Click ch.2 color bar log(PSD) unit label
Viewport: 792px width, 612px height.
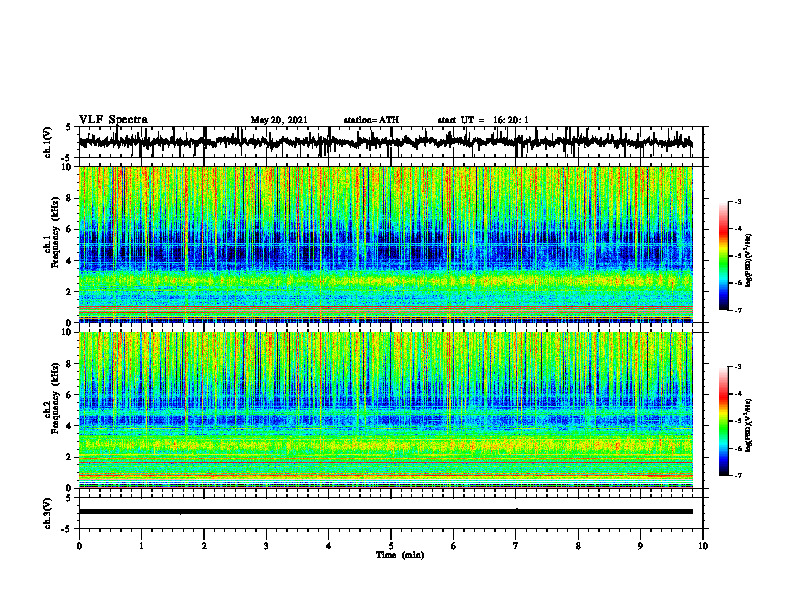click(749, 426)
